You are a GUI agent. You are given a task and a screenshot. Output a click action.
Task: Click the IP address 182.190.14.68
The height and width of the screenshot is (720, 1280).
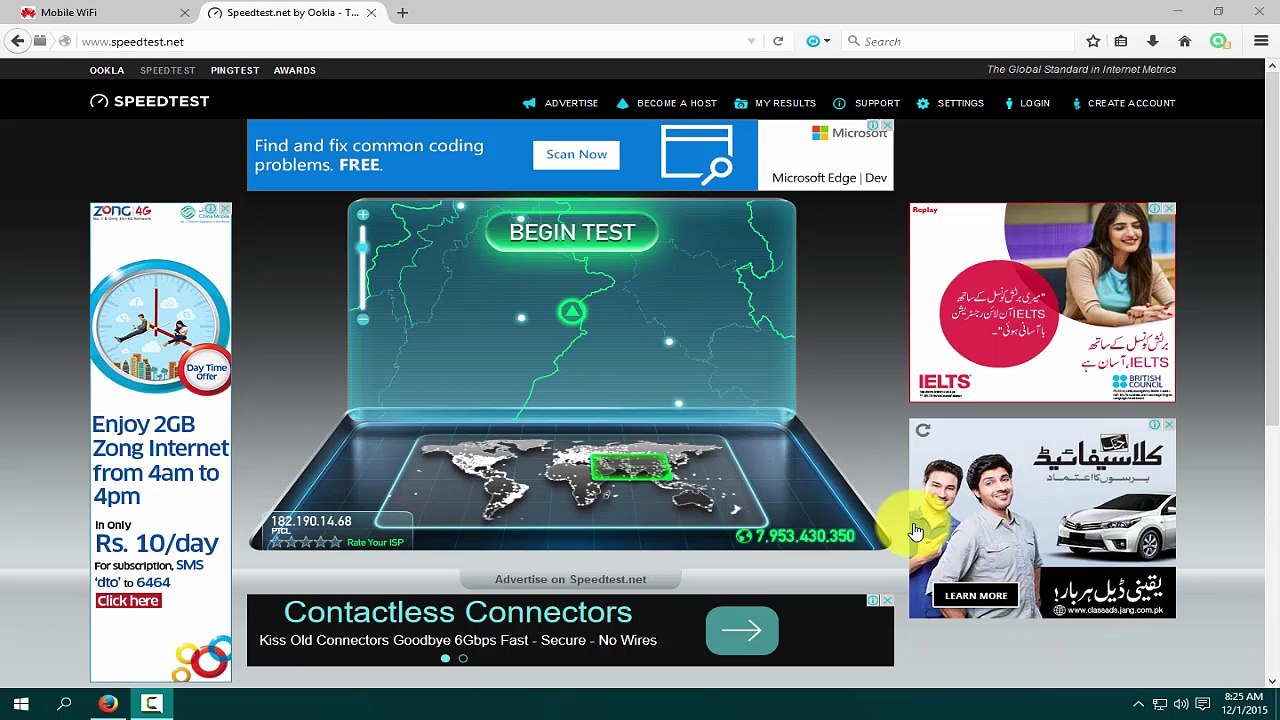(311, 521)
